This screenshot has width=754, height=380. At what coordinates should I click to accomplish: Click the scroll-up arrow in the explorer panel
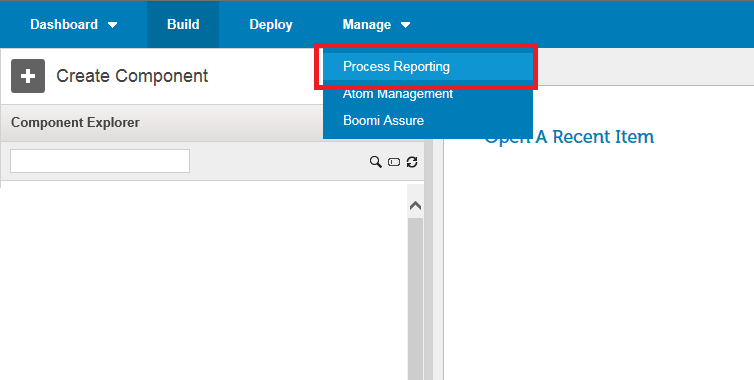[x=415, y=206]
